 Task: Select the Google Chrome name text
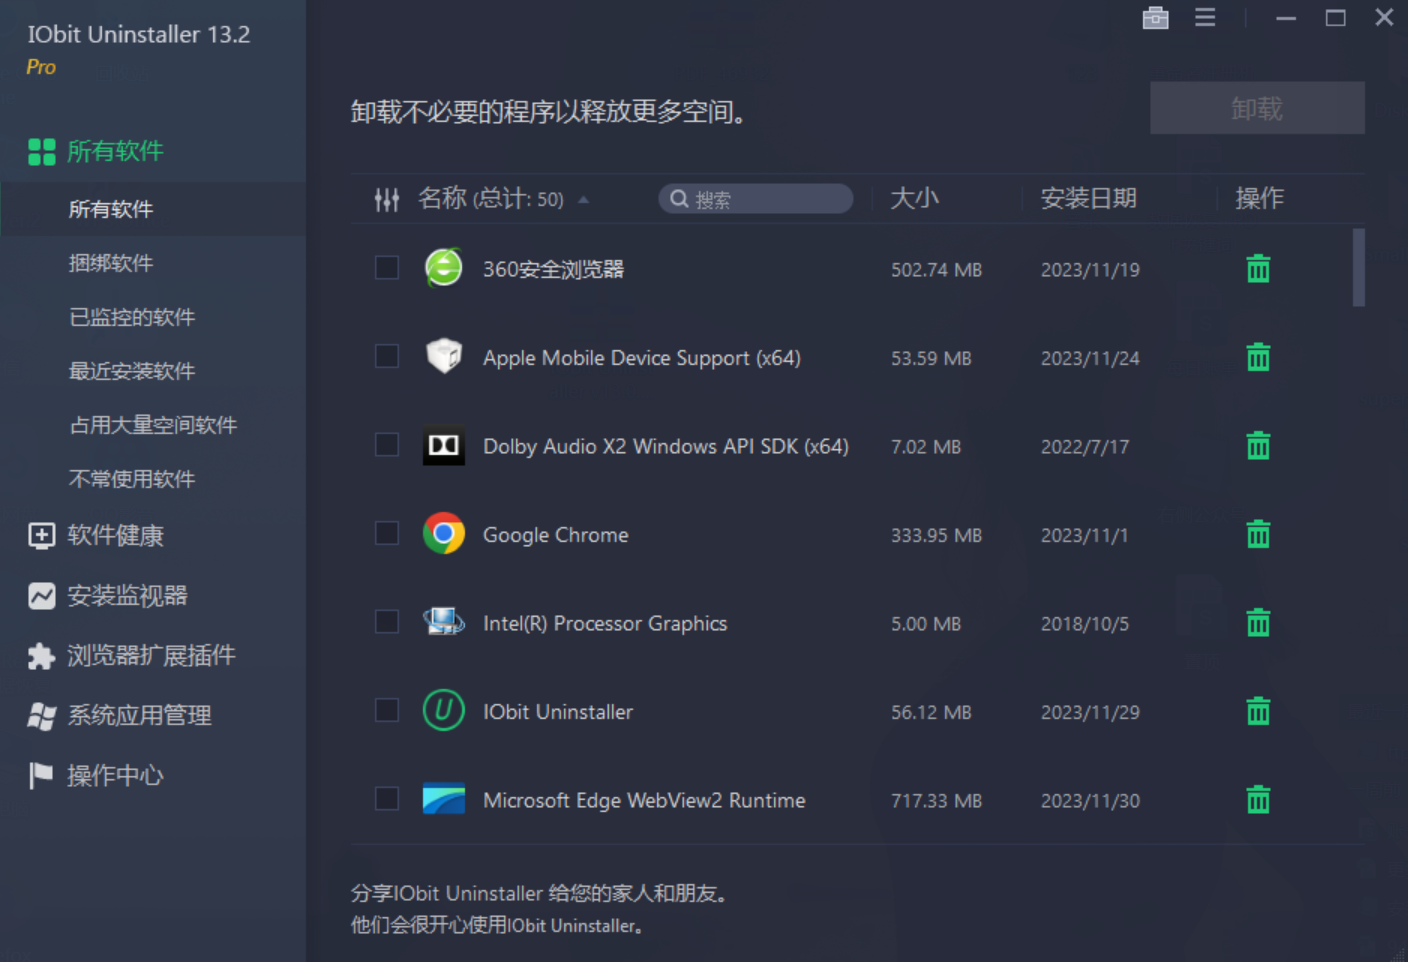click(x=555, y=535)
